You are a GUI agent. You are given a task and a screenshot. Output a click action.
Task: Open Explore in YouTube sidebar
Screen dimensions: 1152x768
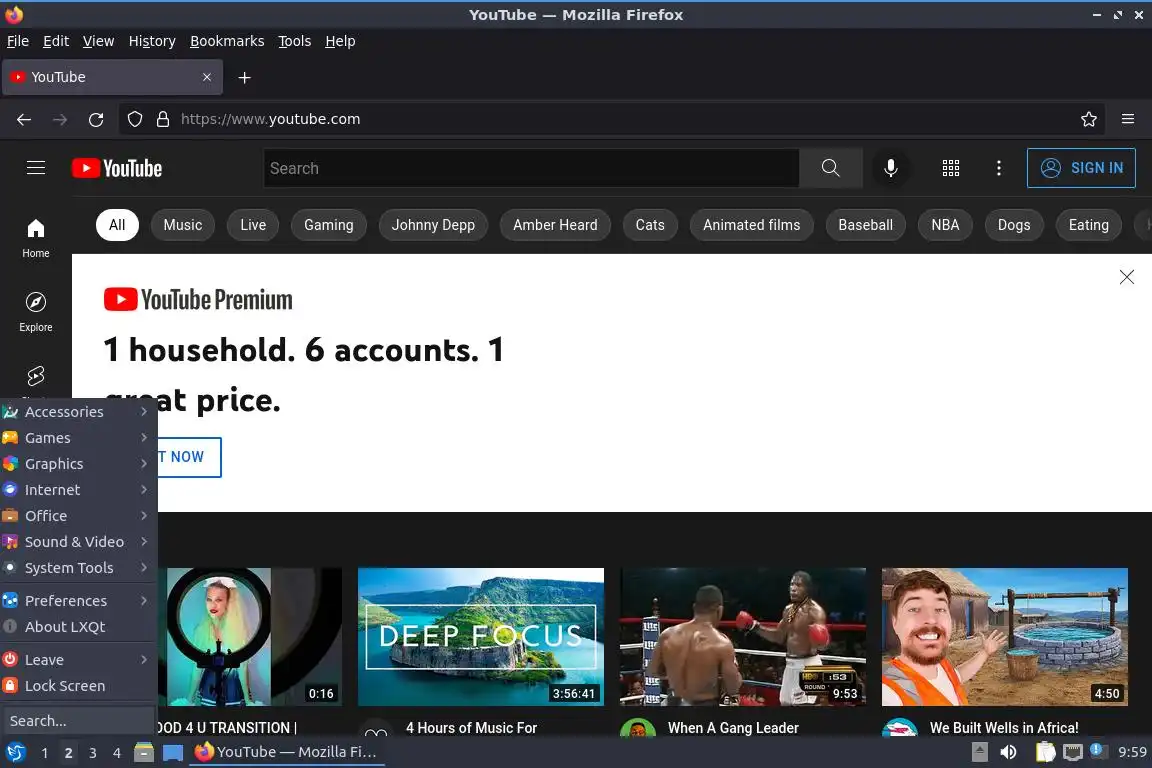coord(35,312)
